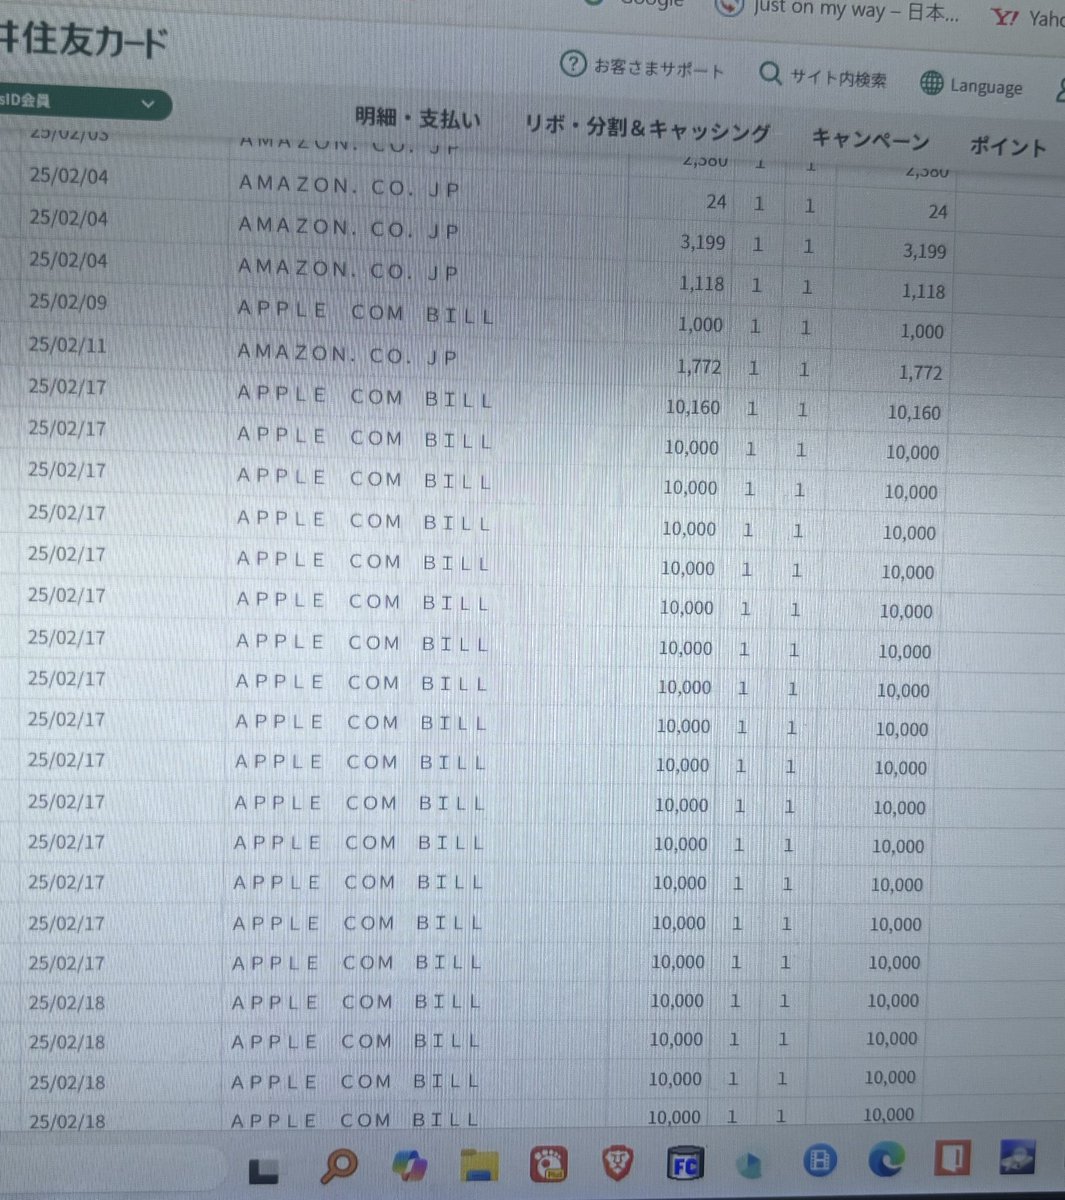
Task: Open the ポイント menu
Action: tap(1008, 146)
